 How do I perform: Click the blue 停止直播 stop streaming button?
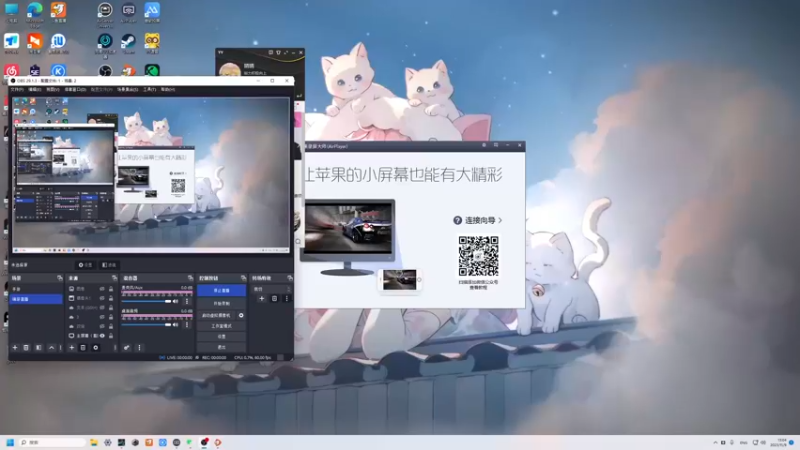[x=221, y=290]
